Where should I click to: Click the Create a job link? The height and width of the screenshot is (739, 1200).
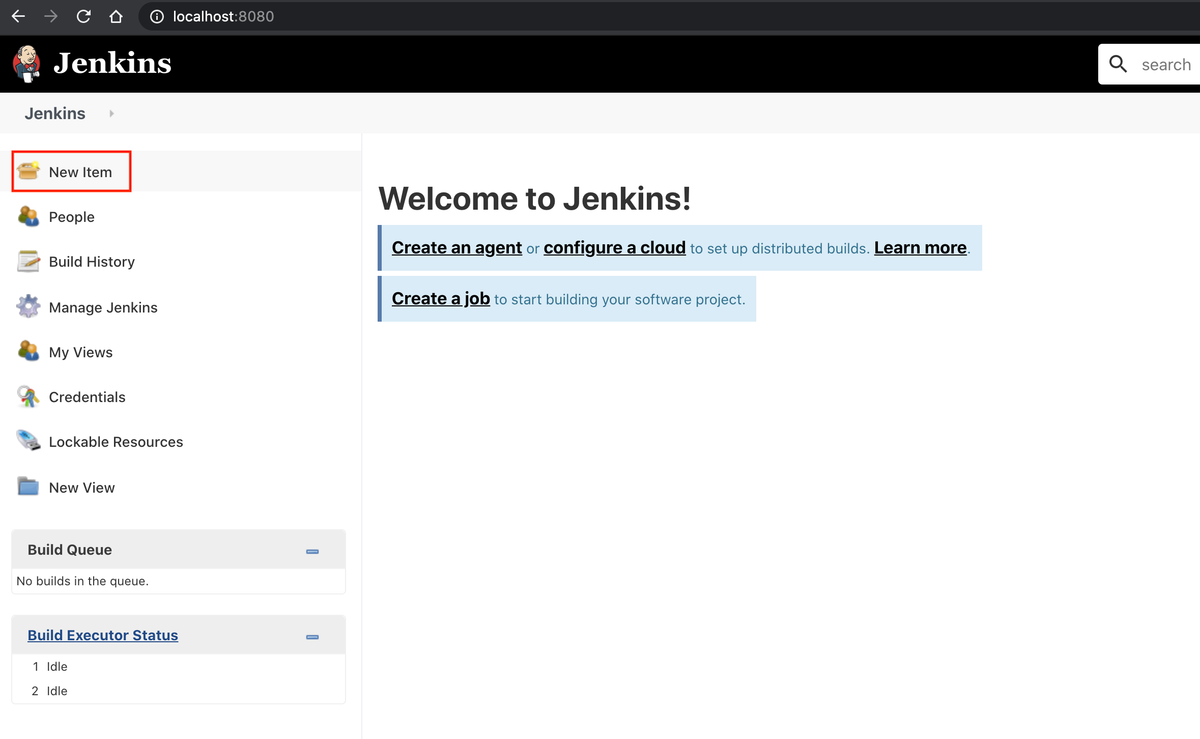pyautogui.click(x=441, y=298)
